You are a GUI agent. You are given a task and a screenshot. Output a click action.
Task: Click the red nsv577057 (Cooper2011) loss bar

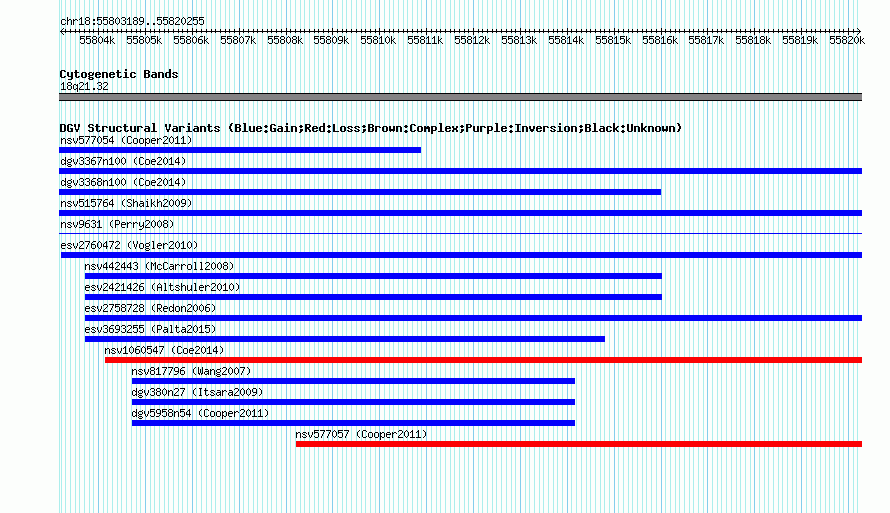579,444
